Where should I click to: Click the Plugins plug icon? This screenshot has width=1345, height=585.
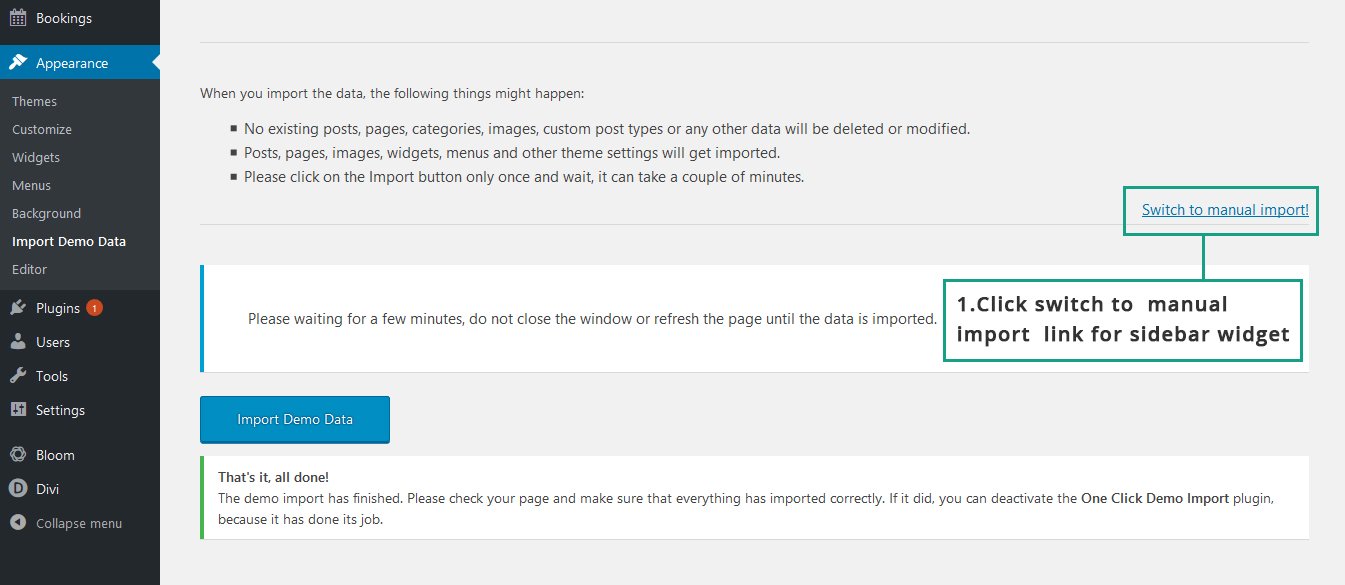[18, 308]
